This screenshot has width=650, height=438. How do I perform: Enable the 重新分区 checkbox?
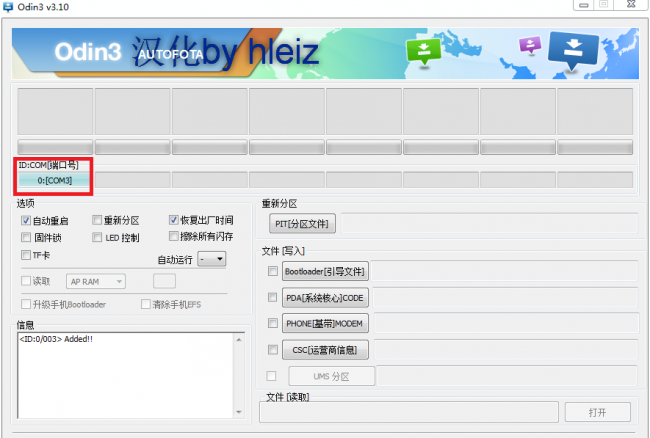pos(97,220)
